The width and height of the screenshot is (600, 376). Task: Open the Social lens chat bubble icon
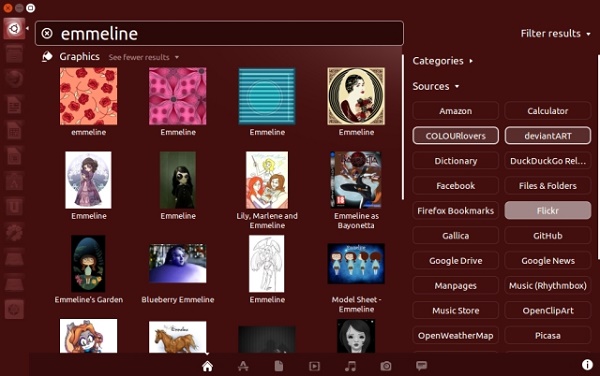coord(421,366)
